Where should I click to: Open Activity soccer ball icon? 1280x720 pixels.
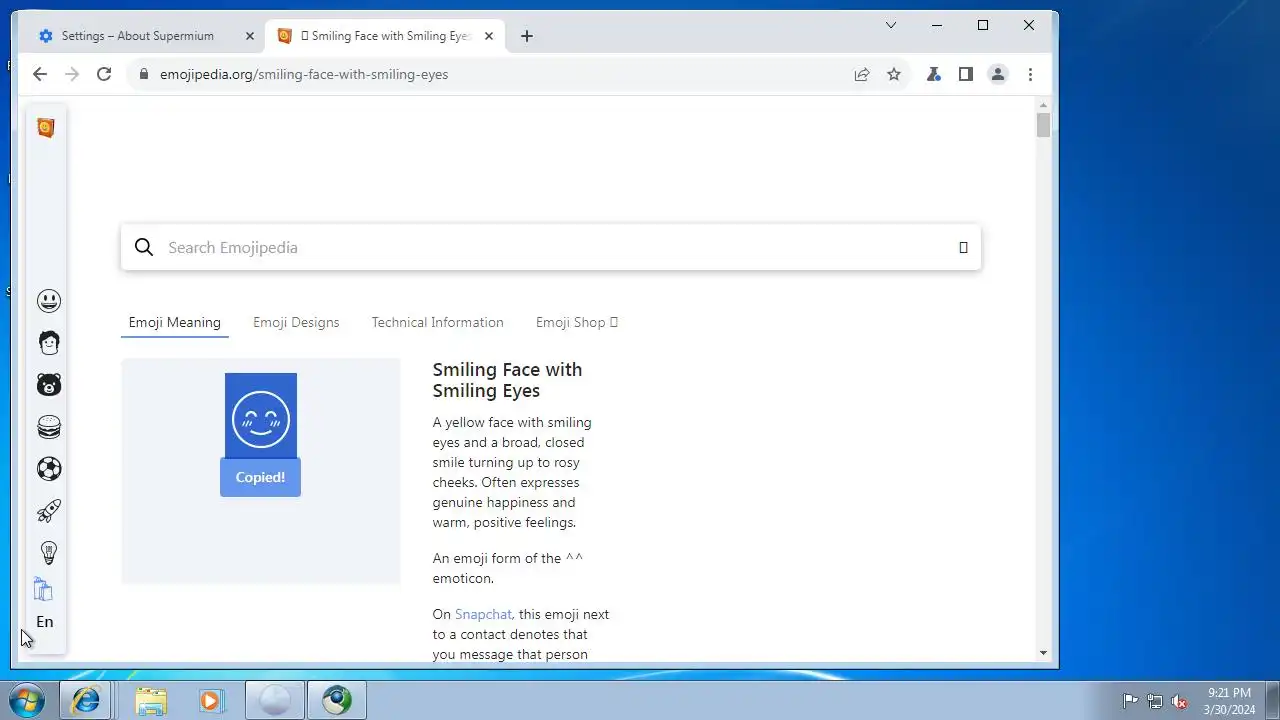point(49,469)
